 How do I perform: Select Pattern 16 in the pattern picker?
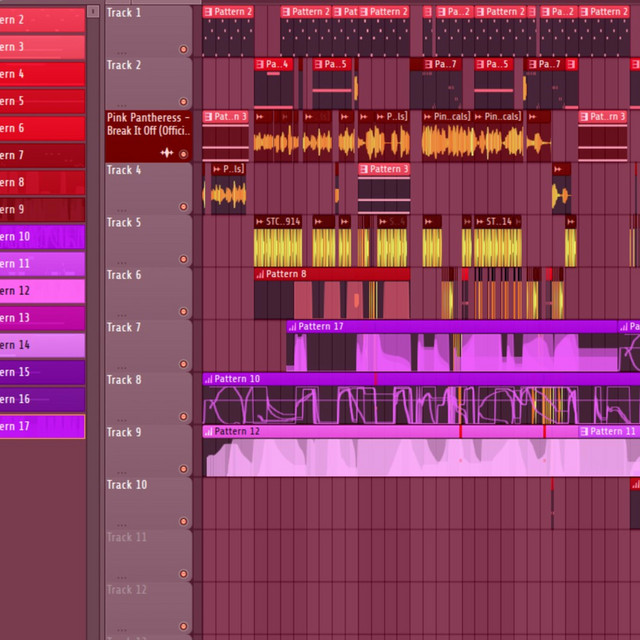(42, 399)
